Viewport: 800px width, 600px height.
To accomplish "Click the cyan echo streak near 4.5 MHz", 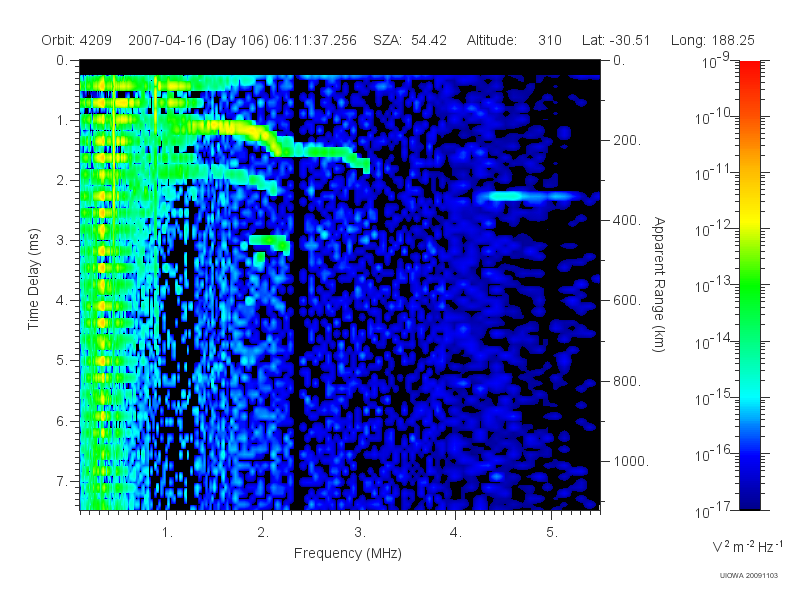I will click(x=528, y=196).
